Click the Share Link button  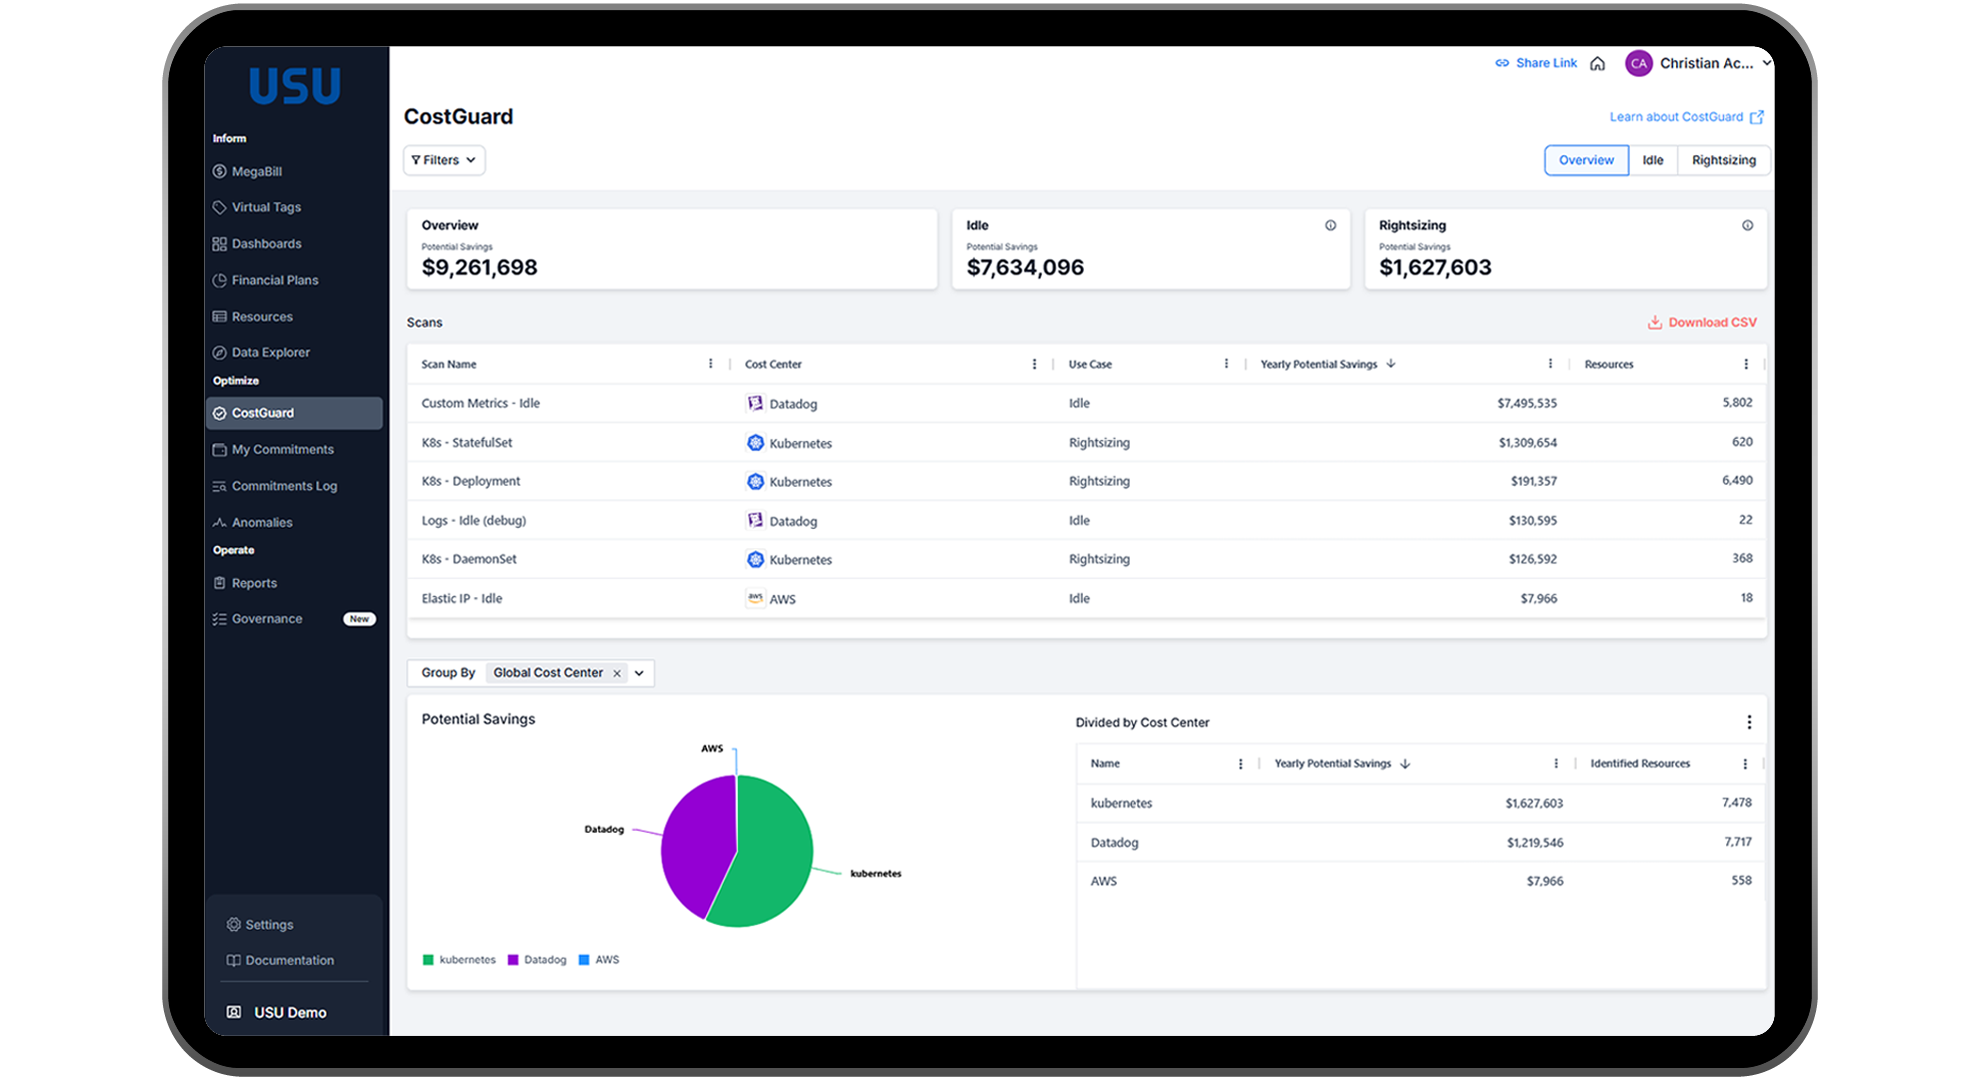point(1537,61)
